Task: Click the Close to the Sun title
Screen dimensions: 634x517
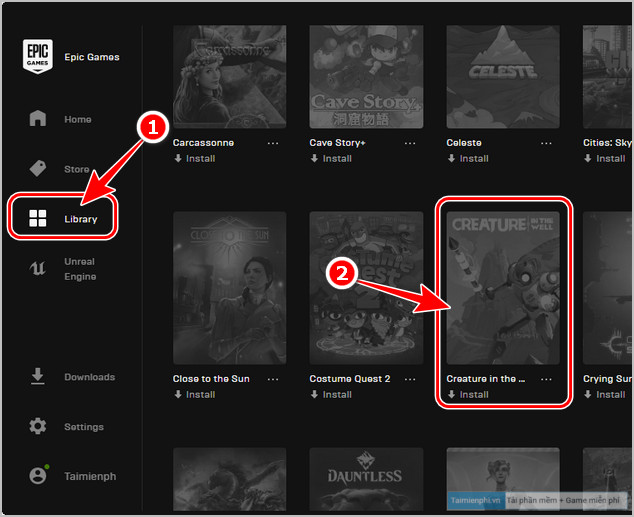Action: tap(211, 379)
